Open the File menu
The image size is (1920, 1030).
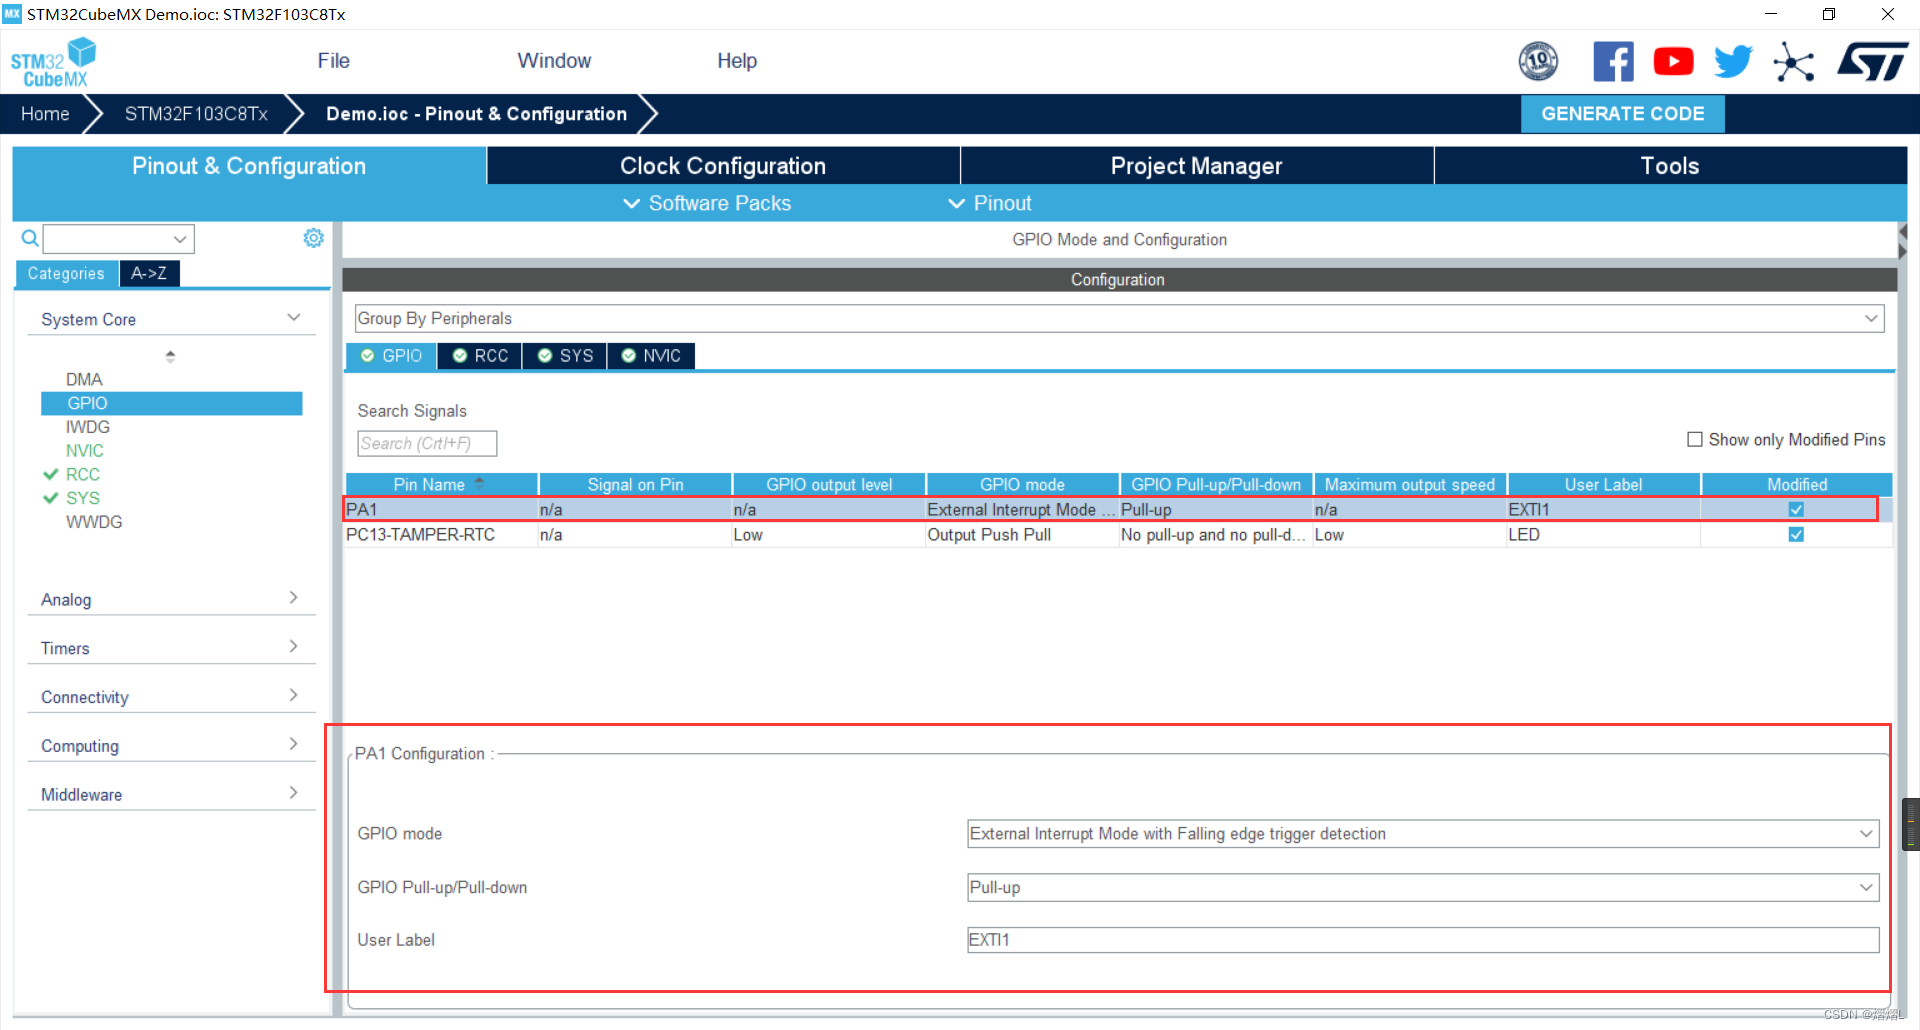click(334, 61)
